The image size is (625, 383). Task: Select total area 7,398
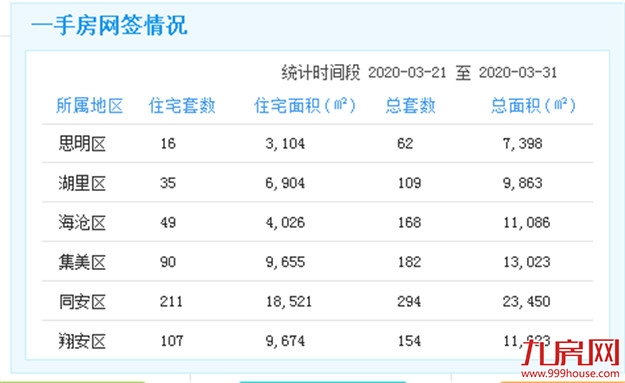click(x=523, y=144)
